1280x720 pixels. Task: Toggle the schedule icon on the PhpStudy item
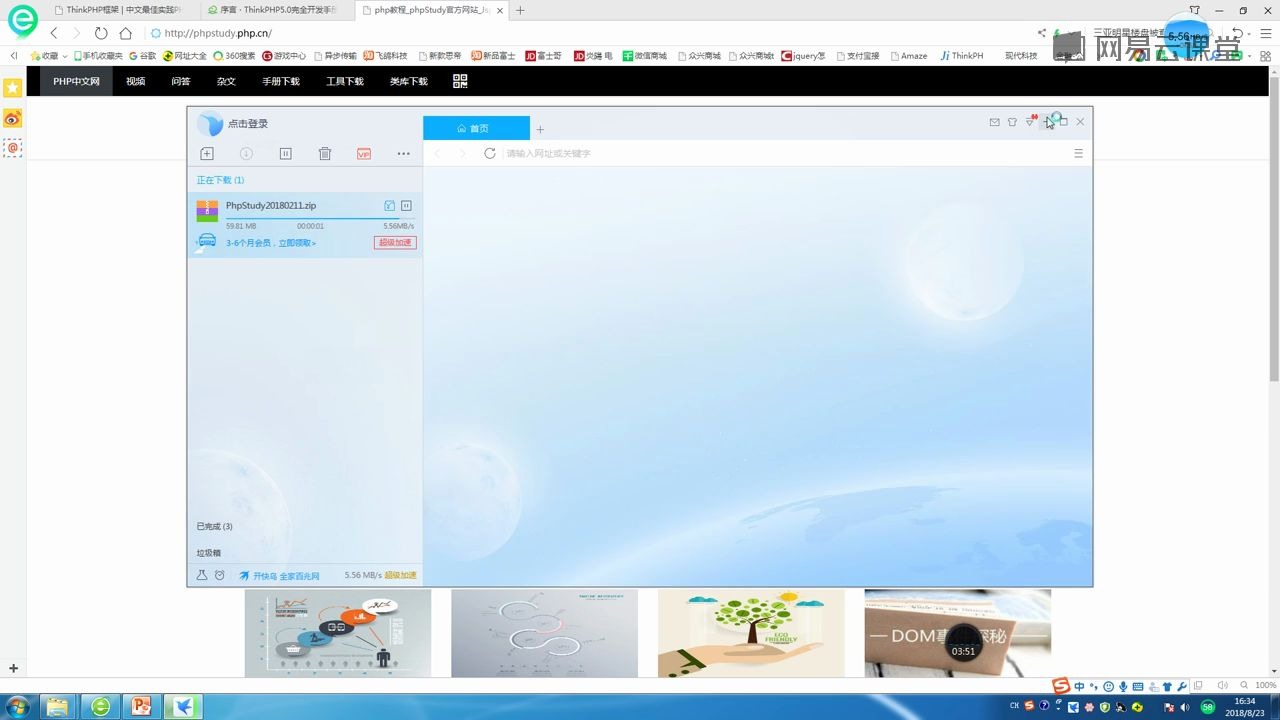pyautogui.click(x=389, y=205)
